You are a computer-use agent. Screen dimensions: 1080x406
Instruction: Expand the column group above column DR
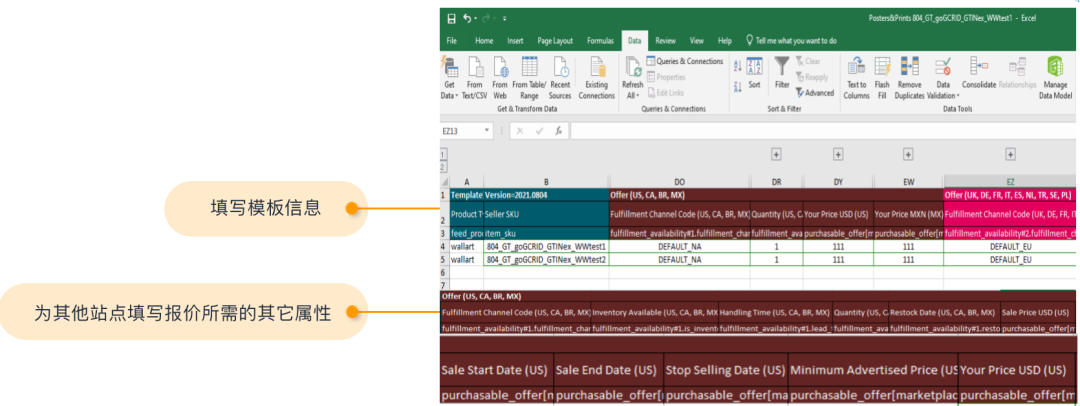(x=776, y=155)
